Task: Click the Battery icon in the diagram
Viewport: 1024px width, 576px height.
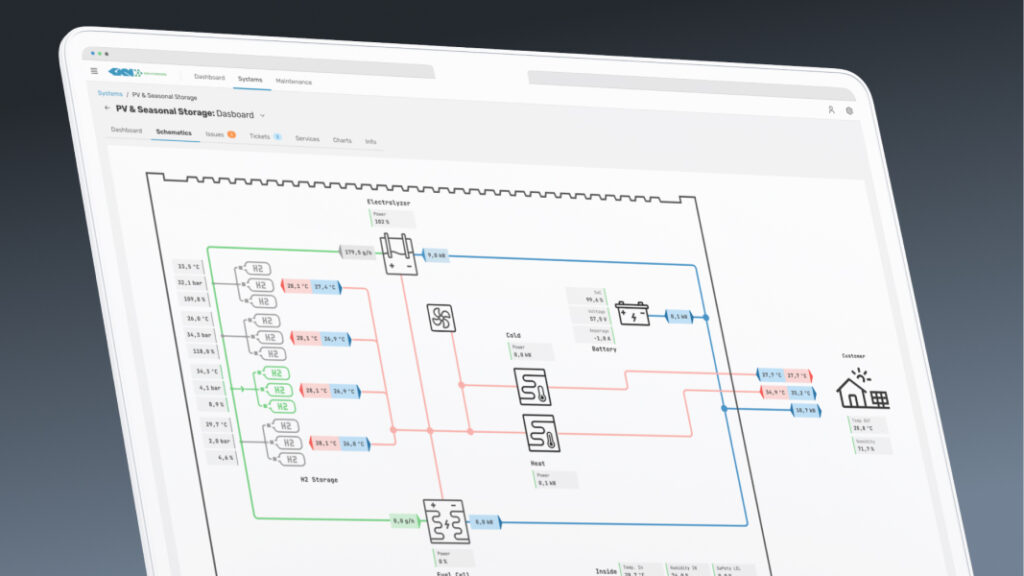Action: 631,313
